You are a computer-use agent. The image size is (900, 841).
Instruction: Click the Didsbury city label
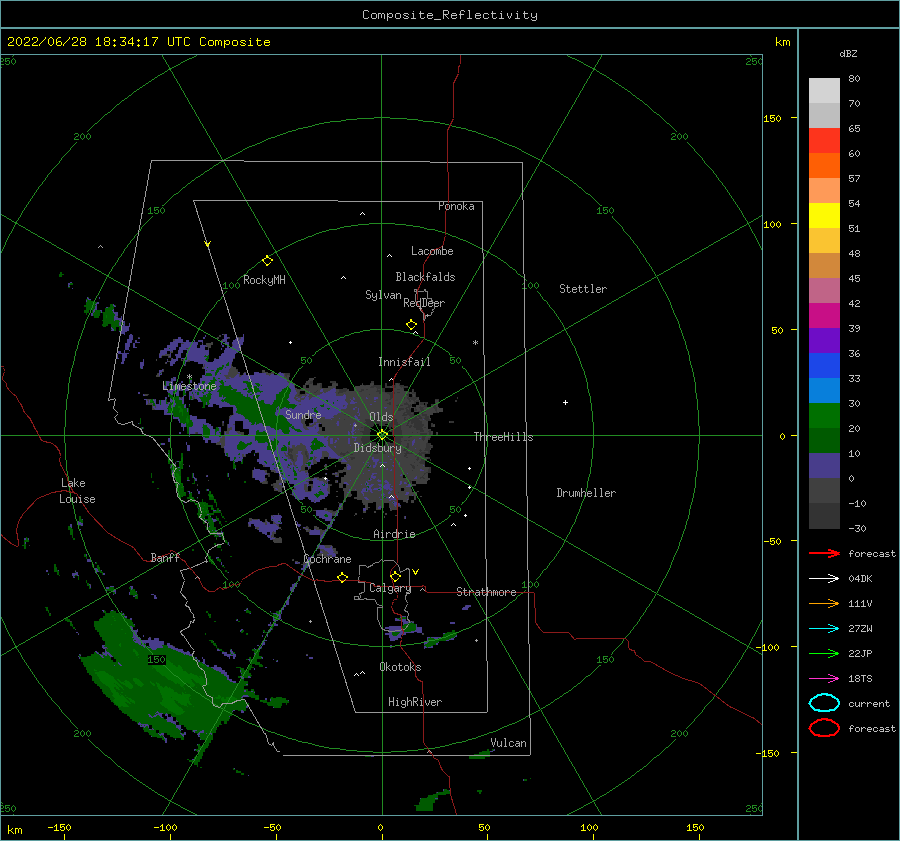tap(378, 448)
